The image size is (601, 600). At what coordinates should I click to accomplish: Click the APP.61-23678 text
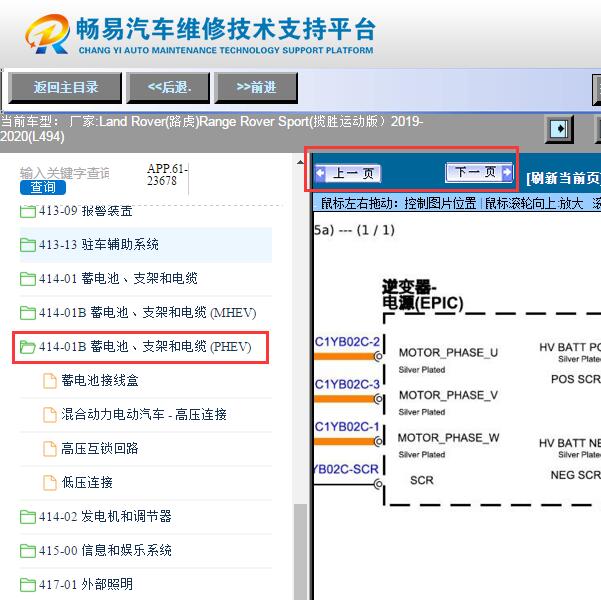coord(167,174)
